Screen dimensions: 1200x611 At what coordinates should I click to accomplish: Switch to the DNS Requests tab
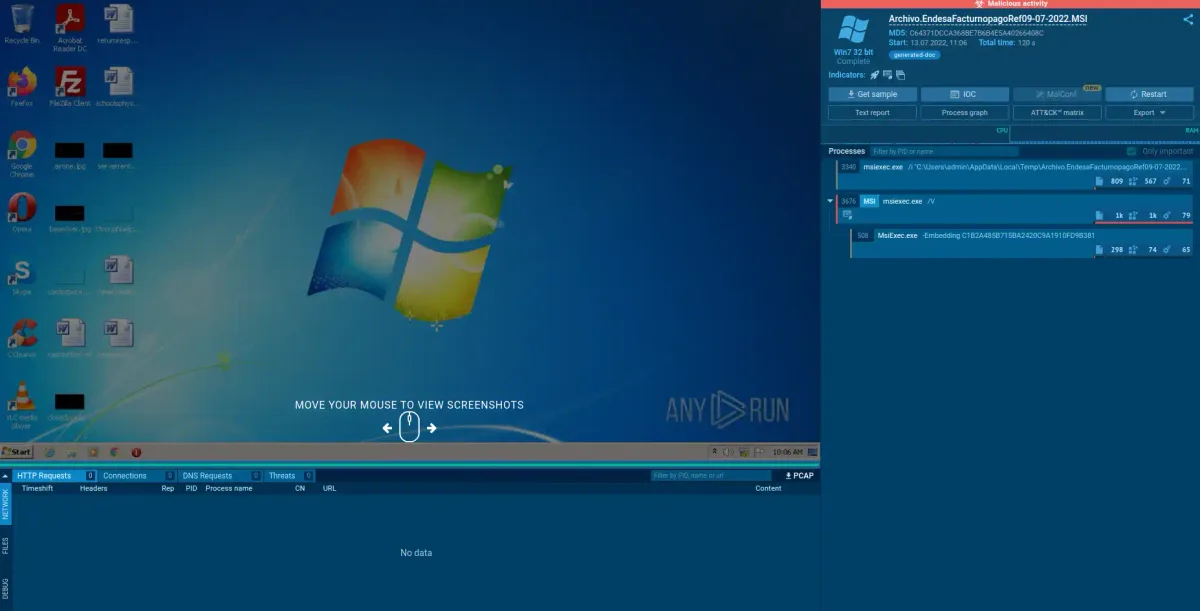click(x=207, y=476)
